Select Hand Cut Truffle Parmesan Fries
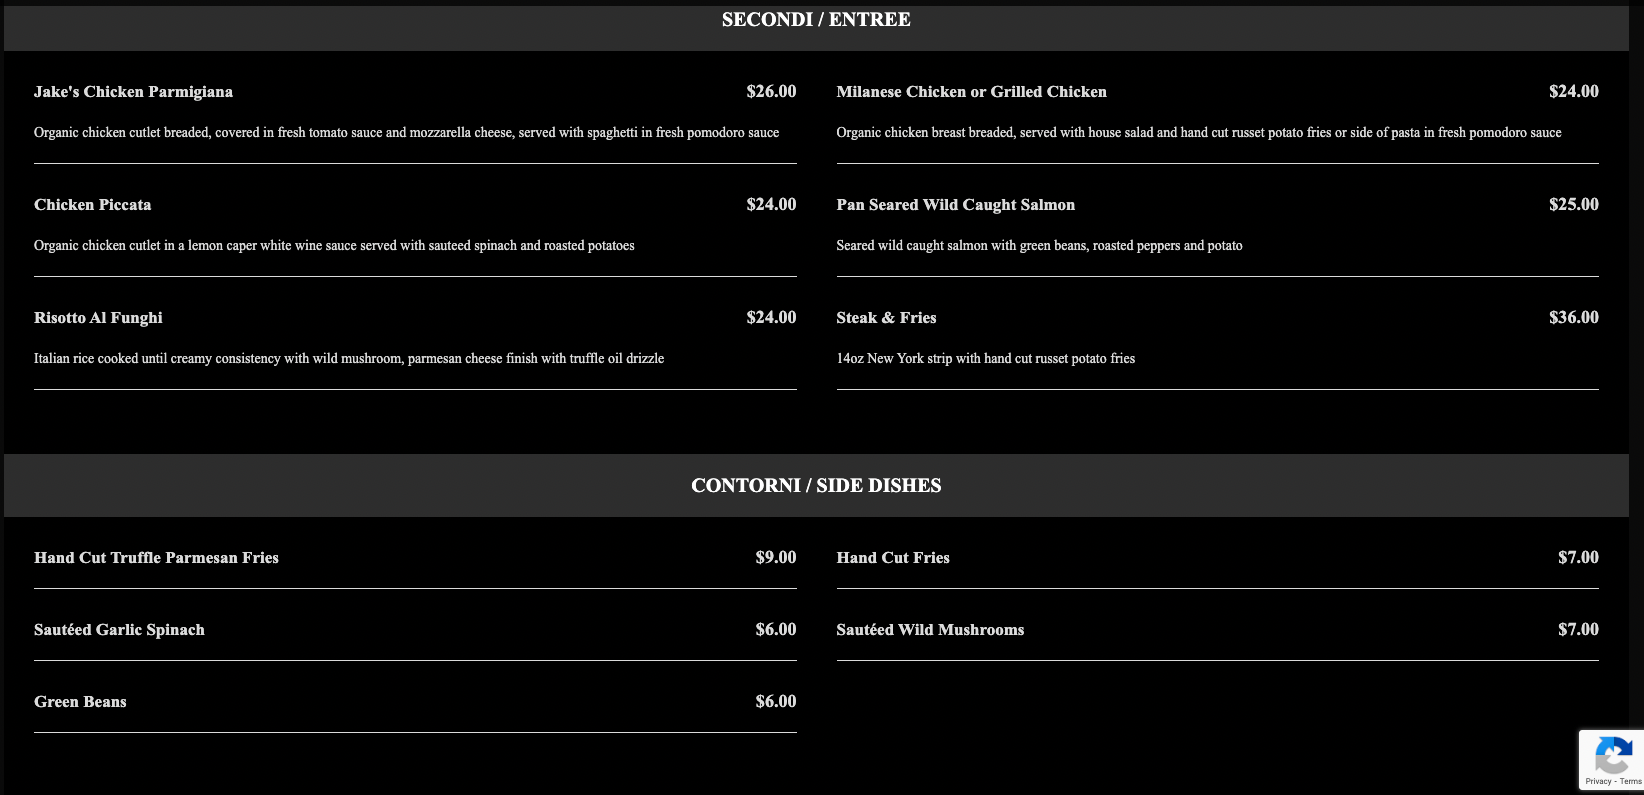Image resolution: width=1644 pixels, height=795 pixels. 156,558
